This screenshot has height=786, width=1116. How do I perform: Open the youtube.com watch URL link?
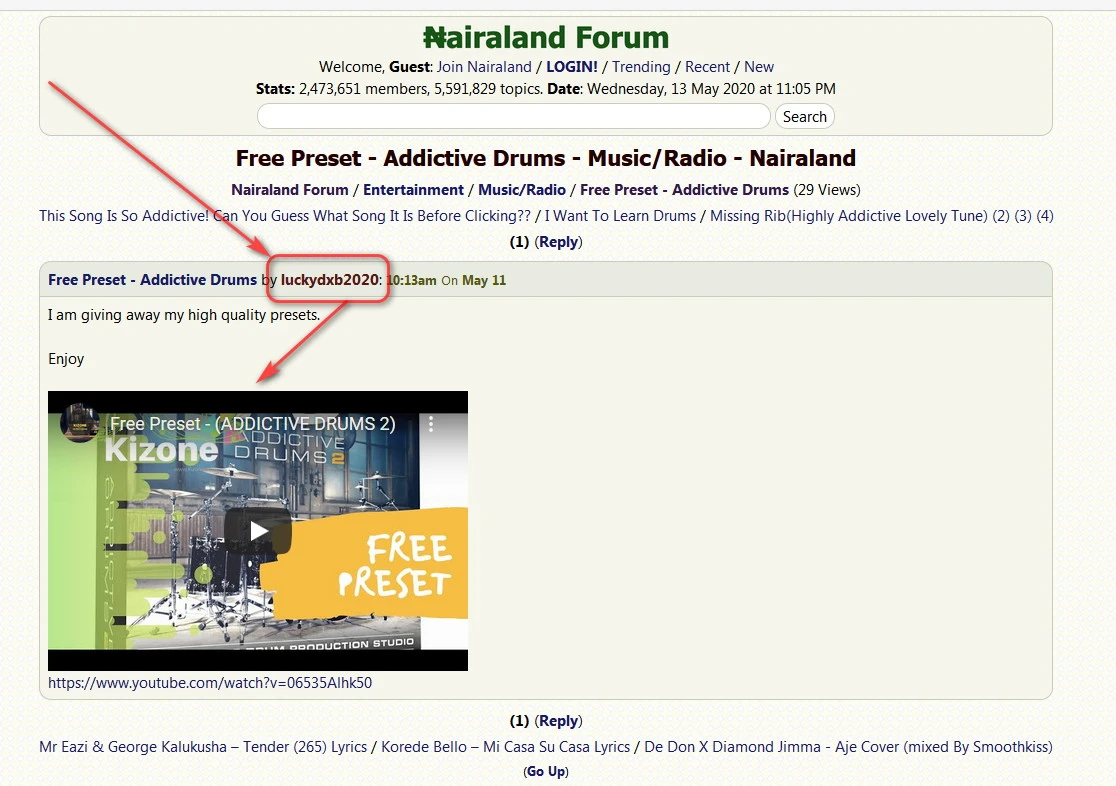(210, 683)
